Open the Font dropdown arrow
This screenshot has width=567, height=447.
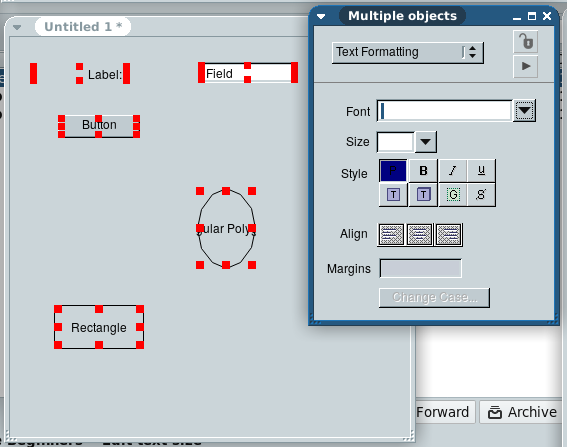pos(524,111)
